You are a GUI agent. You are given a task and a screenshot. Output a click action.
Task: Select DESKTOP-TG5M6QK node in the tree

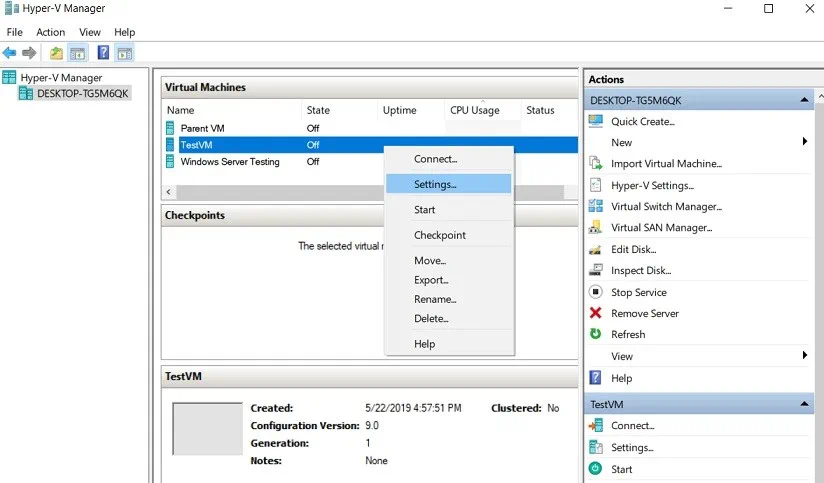coord(83,93)
